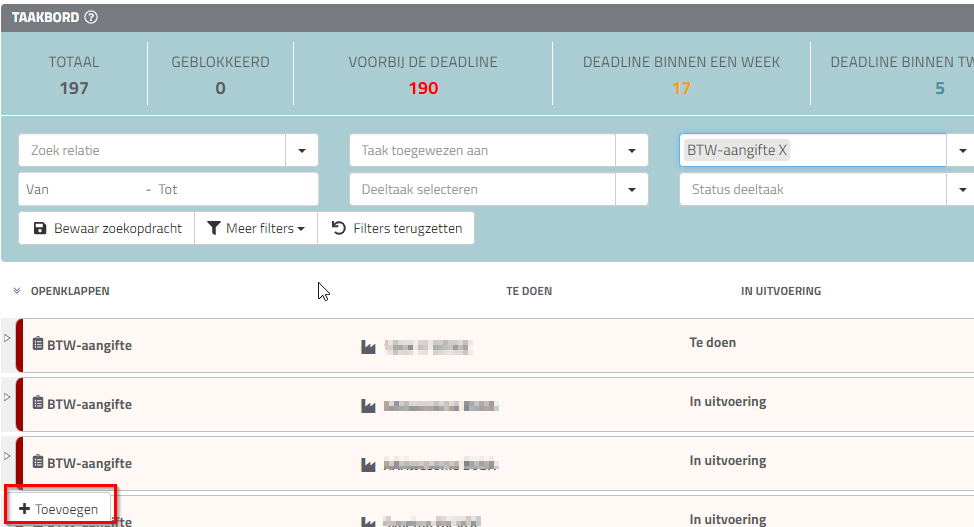Click the Status deeltaak field
This screenshot has height=527, width=974.
tap(810, 189)
